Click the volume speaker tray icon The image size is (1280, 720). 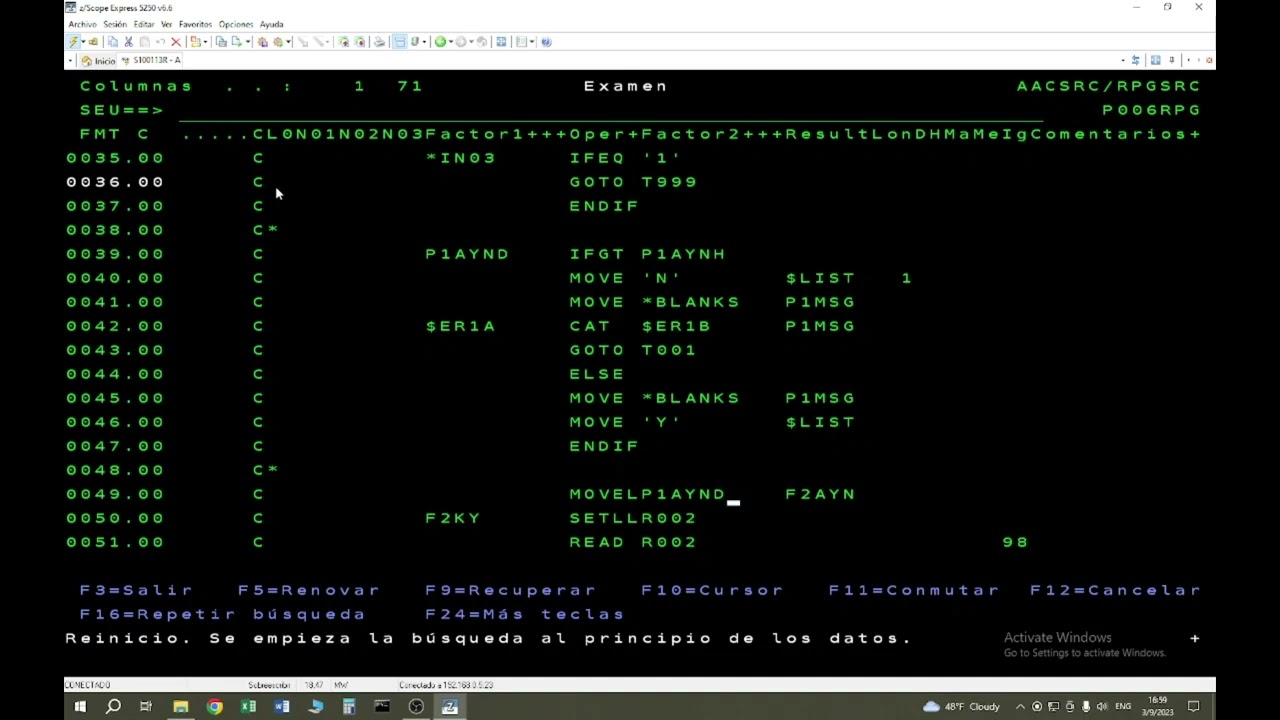[1102, 706]
